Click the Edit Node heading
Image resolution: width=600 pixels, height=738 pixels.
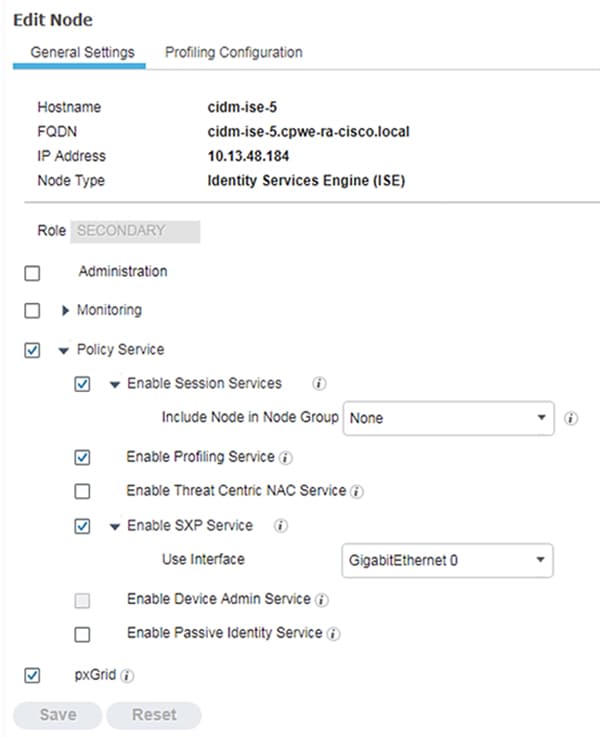(x=53, y=20)
